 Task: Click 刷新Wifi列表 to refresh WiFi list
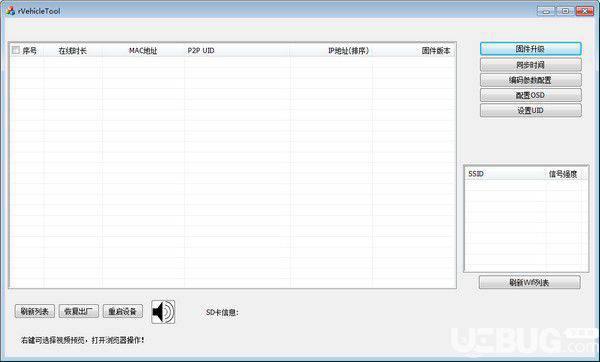[529, 282]
